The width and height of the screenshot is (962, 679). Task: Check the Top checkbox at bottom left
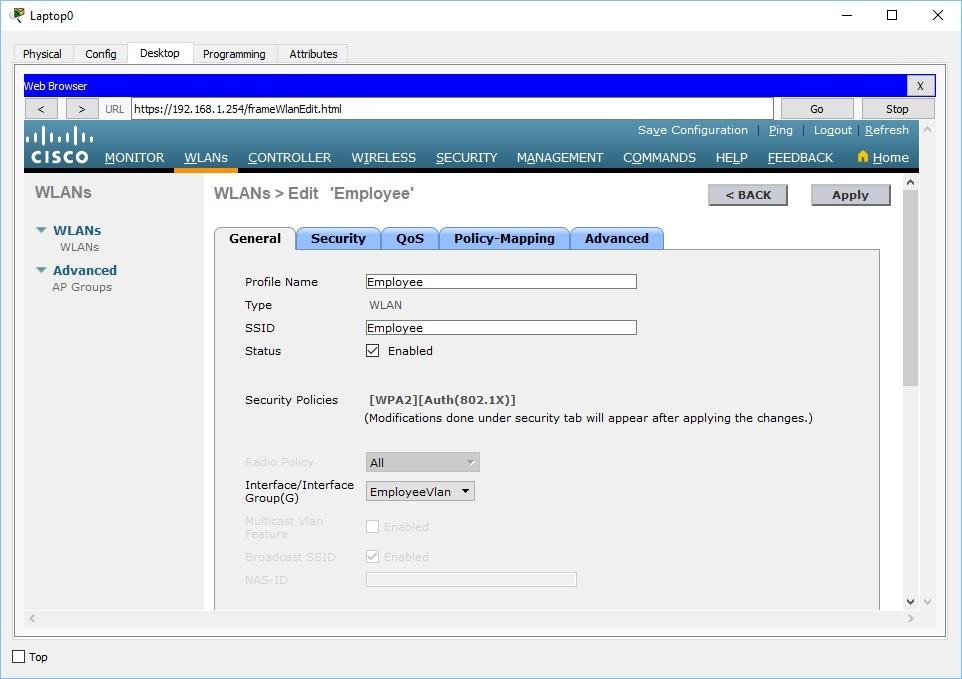[17, 657]
